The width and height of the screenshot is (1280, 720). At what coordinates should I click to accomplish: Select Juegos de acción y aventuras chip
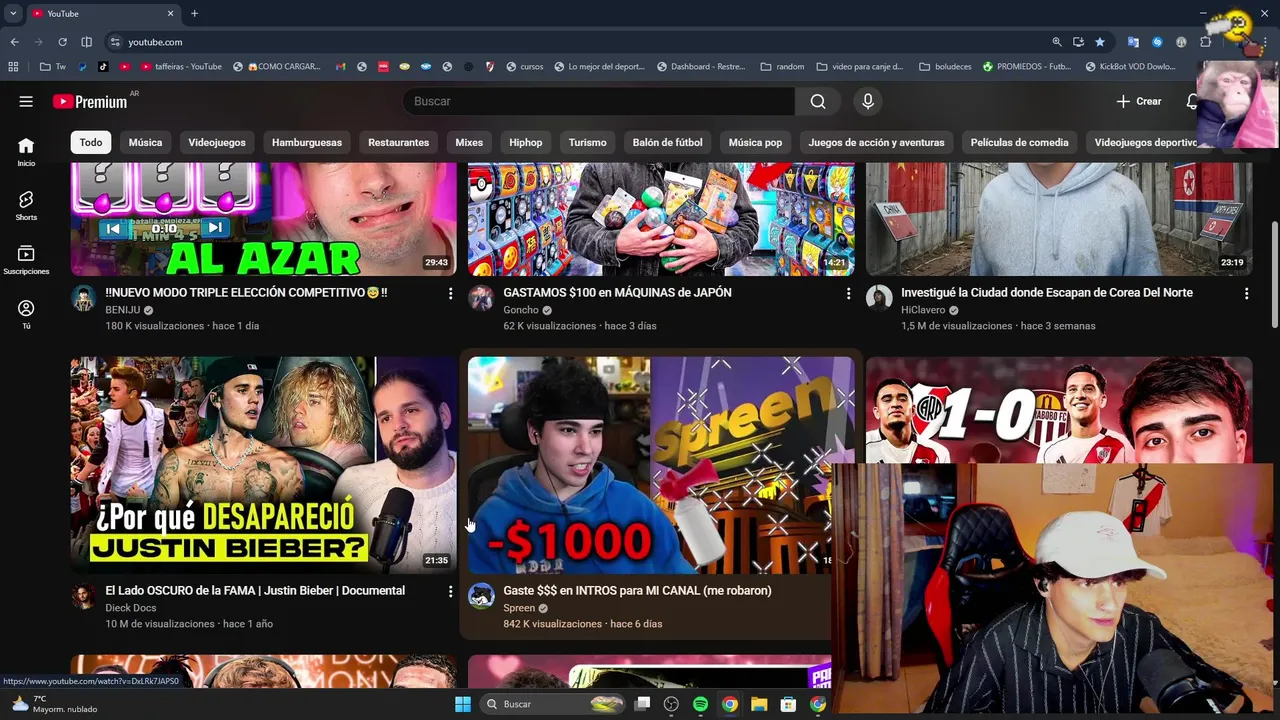point(876,142)
